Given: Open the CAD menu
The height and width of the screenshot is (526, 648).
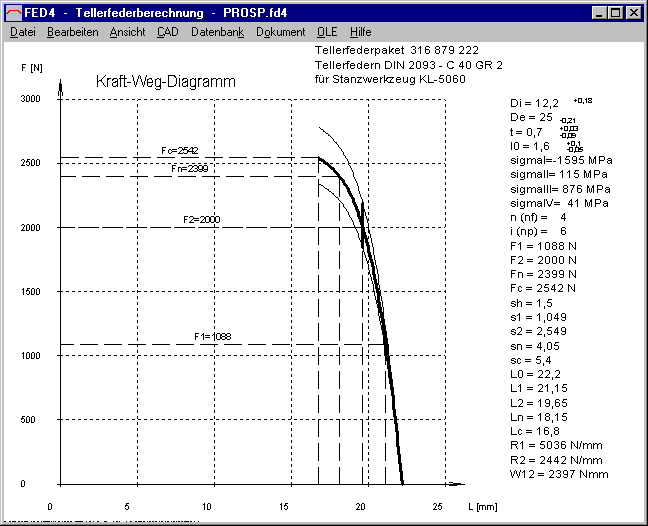Looking at the screenshot, I should [x=167, y=32].
